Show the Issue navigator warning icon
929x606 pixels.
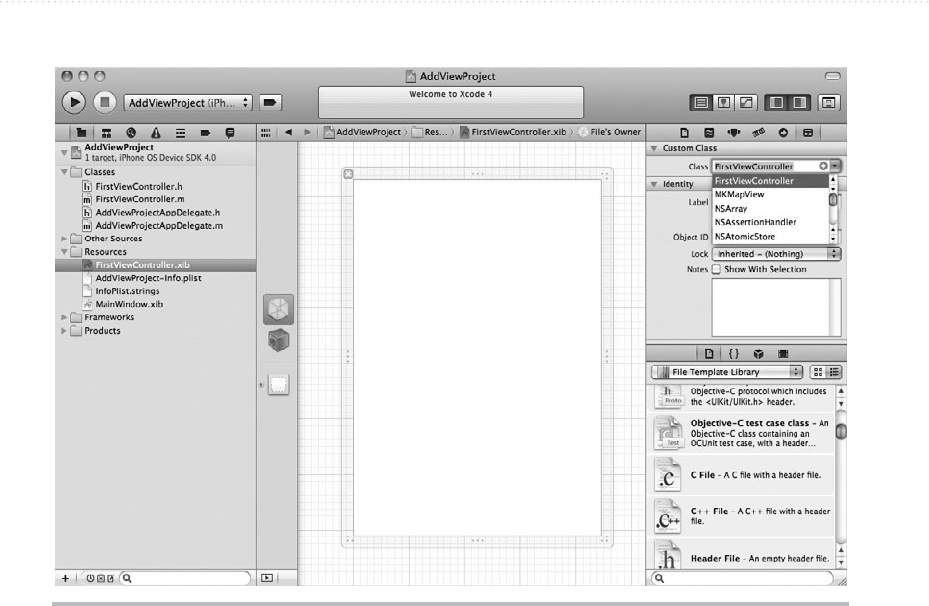pos(155,133)
